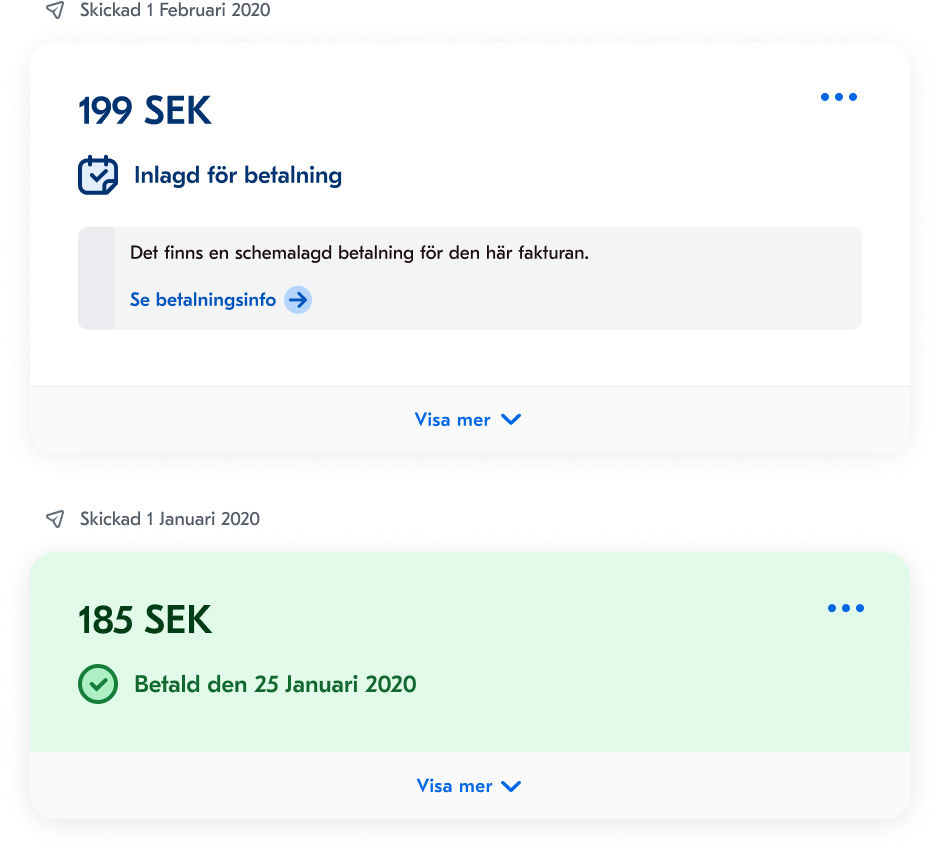The width and height of the screenshot is (940, 853).
Task: Click the Skickad 1 Februari 2020 date label
Action: (175, 10)
